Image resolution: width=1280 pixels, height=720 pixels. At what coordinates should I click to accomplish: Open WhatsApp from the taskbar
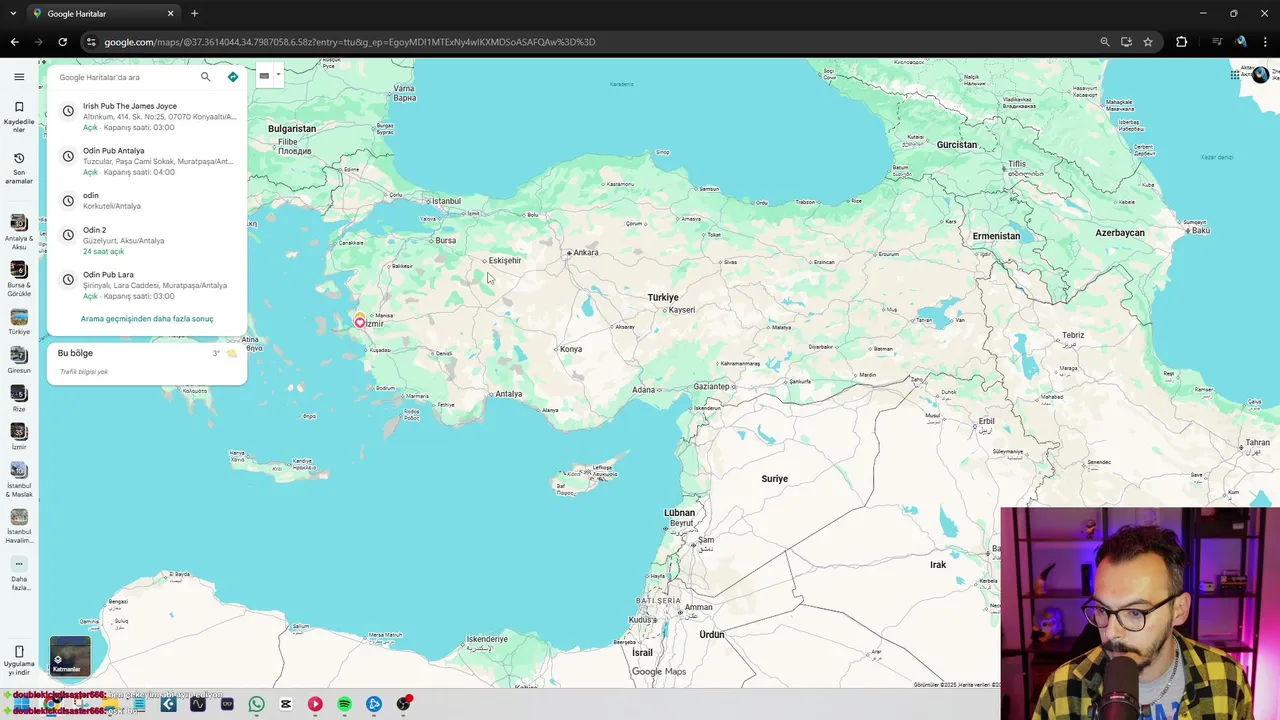point(257,704)
